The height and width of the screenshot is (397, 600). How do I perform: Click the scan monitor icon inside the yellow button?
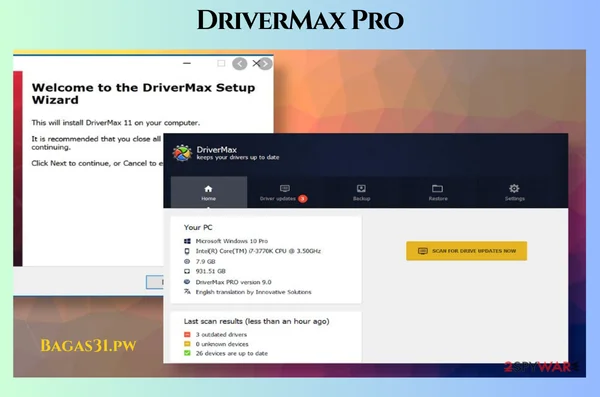[422, 251]
